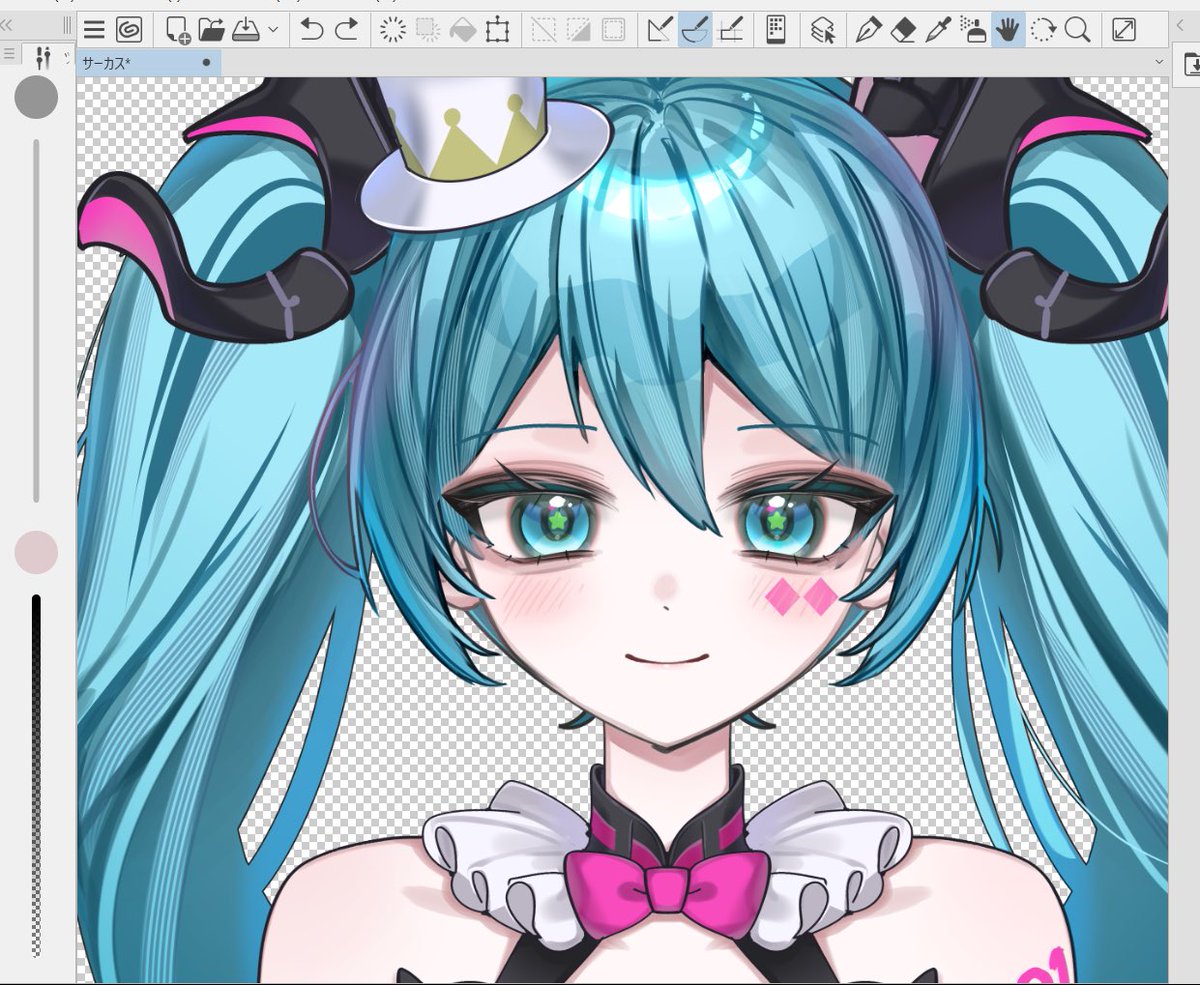1200x985 pixels.
Task: Click the Fill bucket icon
Action: point(462,30)
